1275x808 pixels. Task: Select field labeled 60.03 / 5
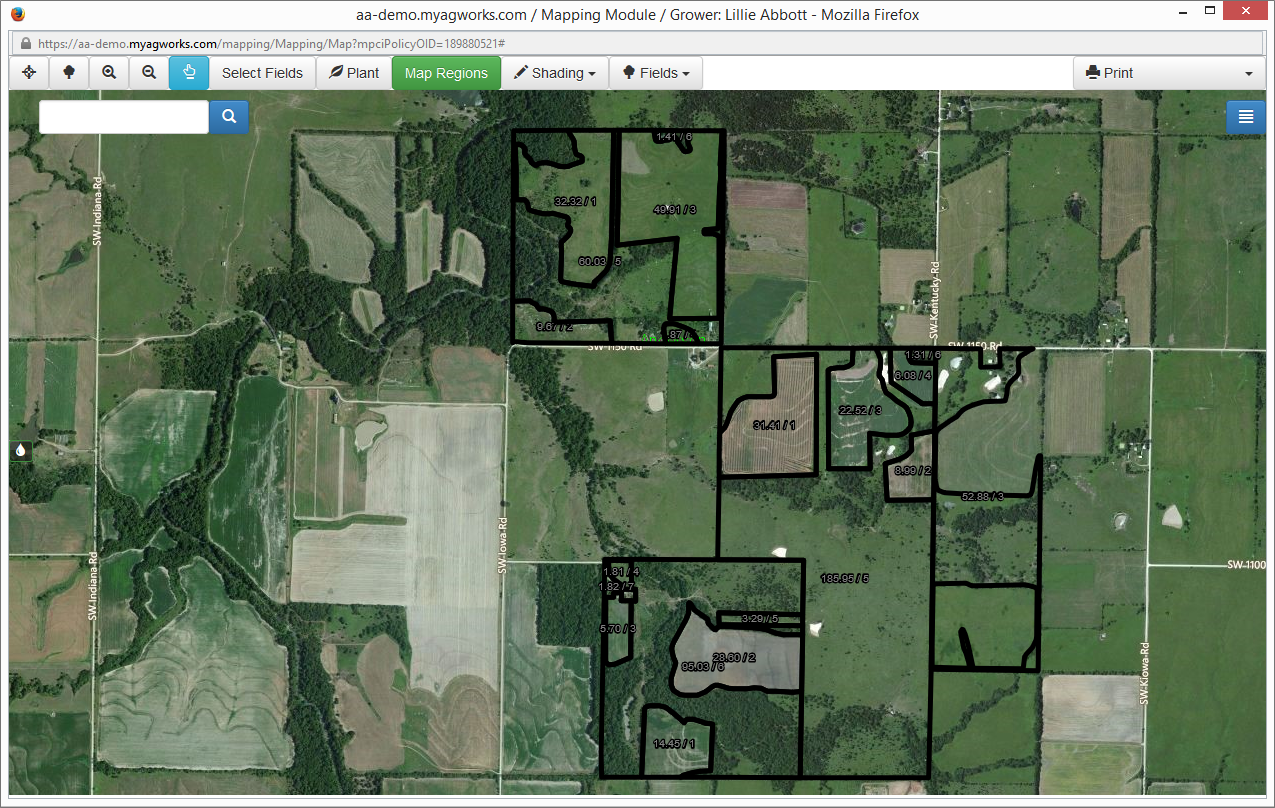600,261
